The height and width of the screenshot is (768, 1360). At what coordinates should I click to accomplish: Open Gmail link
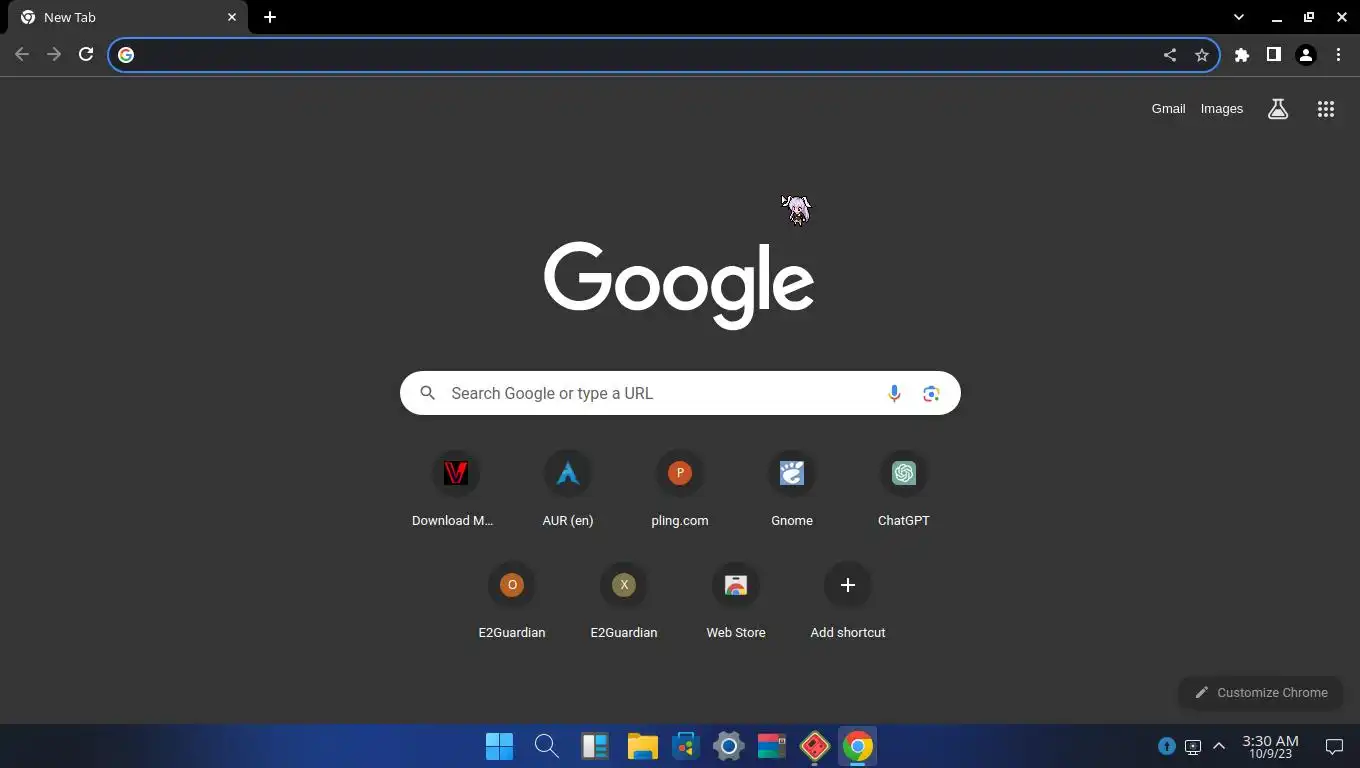[x=1168, y=109]
